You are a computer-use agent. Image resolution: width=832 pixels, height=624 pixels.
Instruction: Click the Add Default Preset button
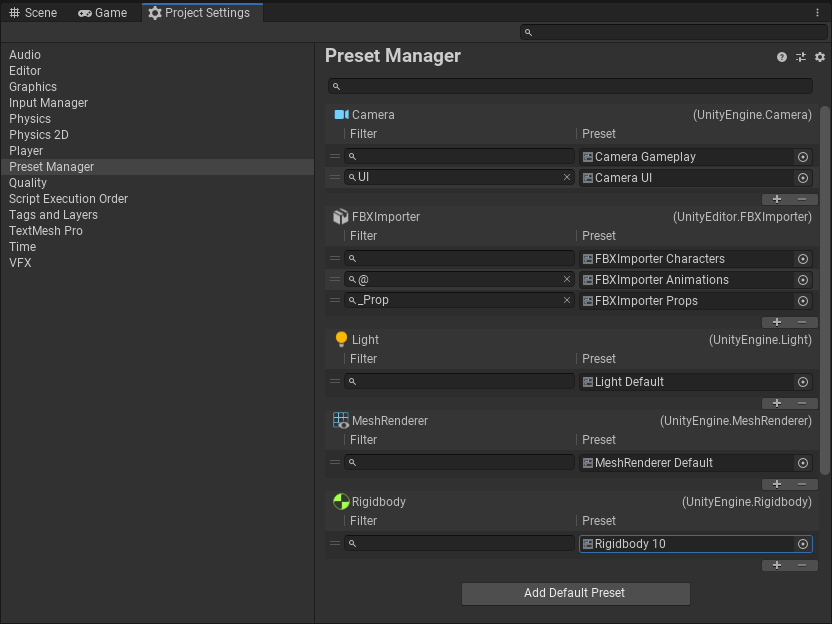576,593
